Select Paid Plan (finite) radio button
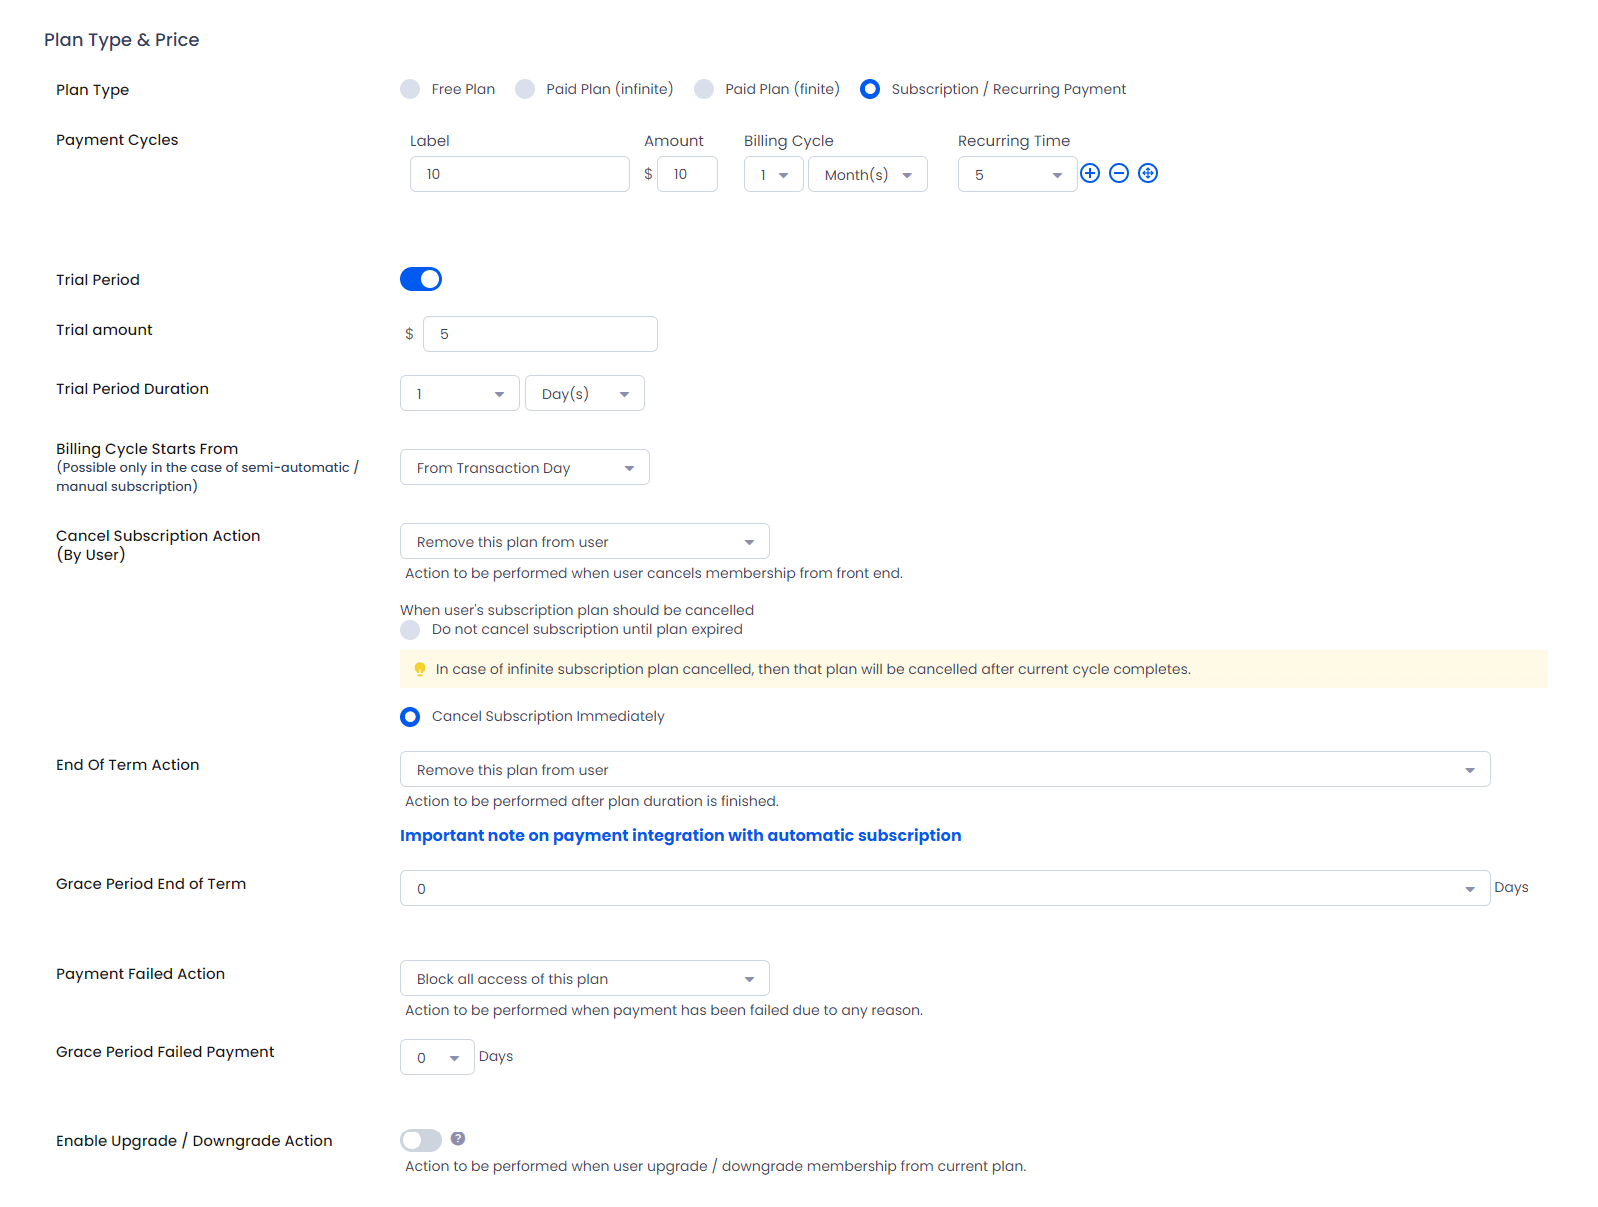The width and height of the screenshot is (1598, 1207). (x=704, y=89)
